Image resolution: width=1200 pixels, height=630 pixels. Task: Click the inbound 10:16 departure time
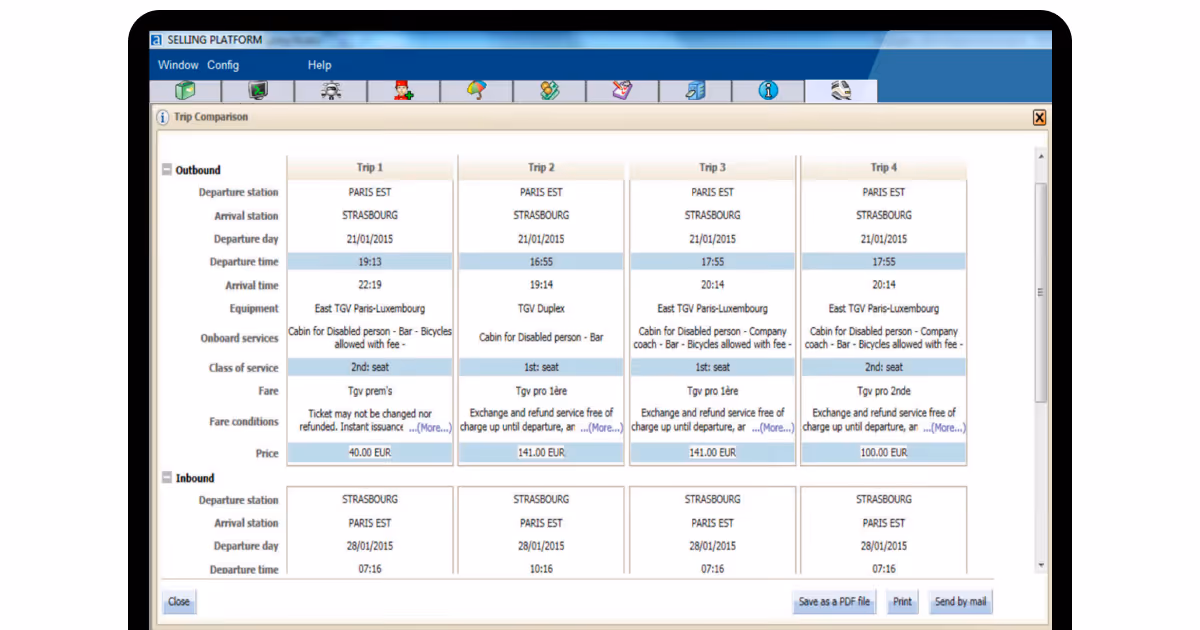tap(541, 569)
